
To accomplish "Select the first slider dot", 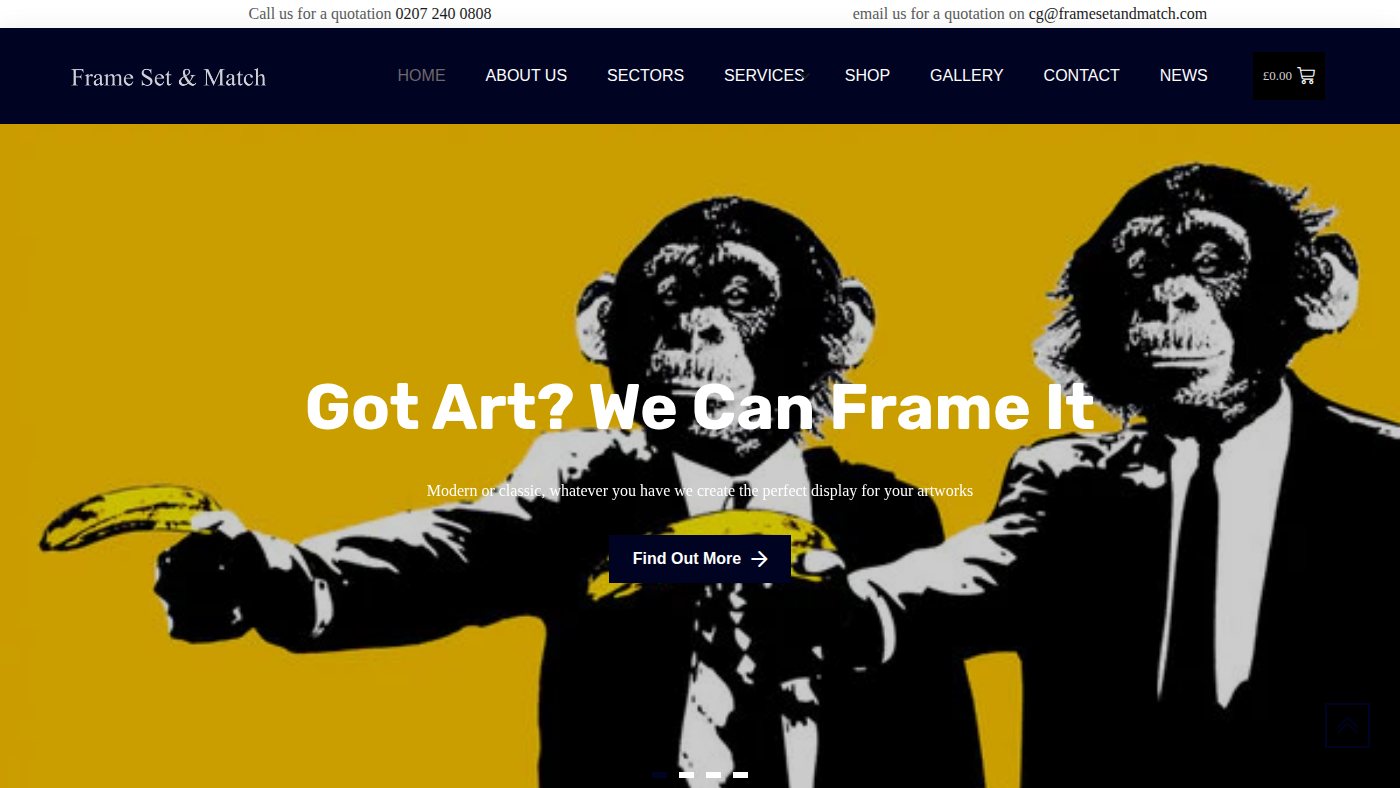I will point(659,775).
